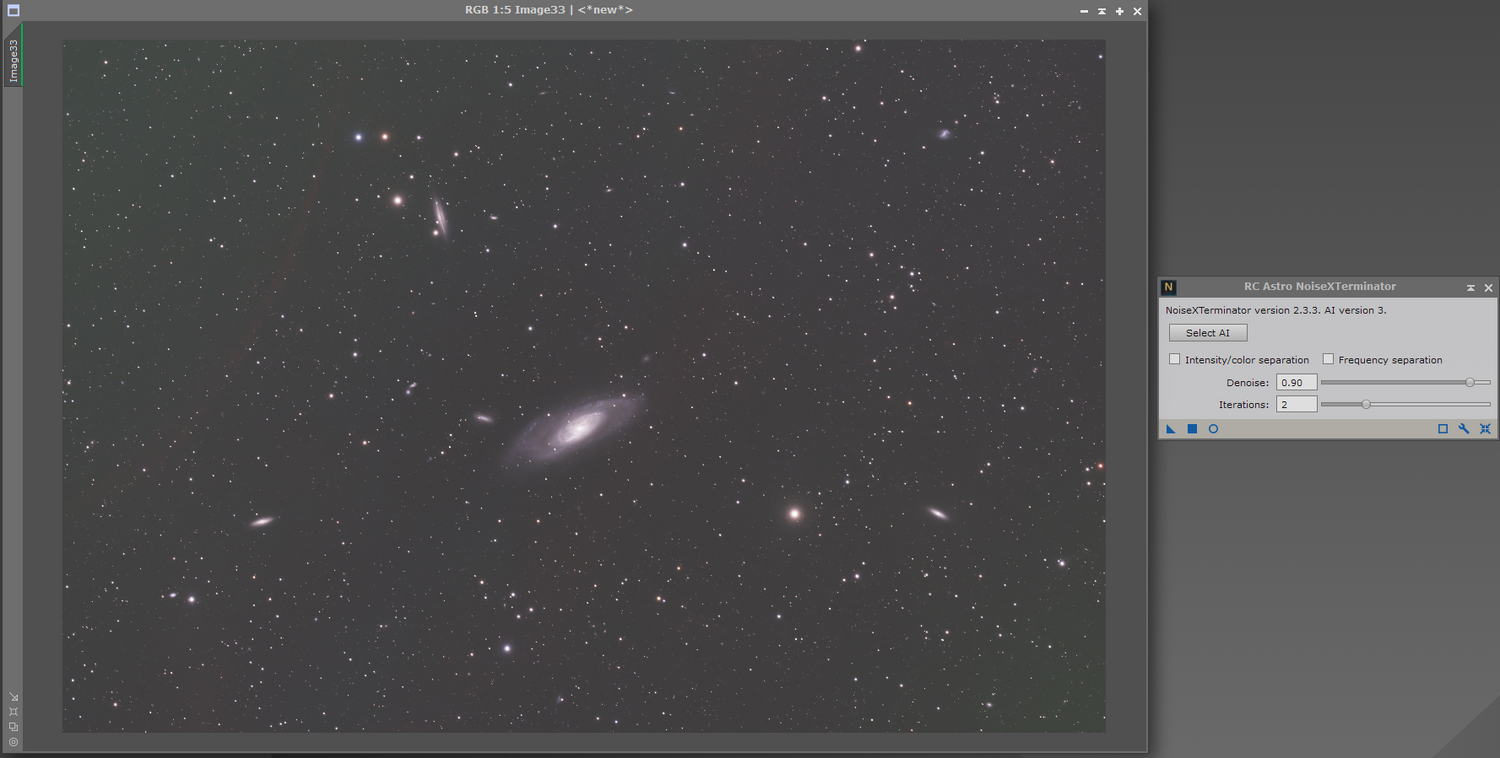Click the "Iterations:" label
Image resolution: width=1500 pixels, height=758 pixels.
coord(1244,405)
